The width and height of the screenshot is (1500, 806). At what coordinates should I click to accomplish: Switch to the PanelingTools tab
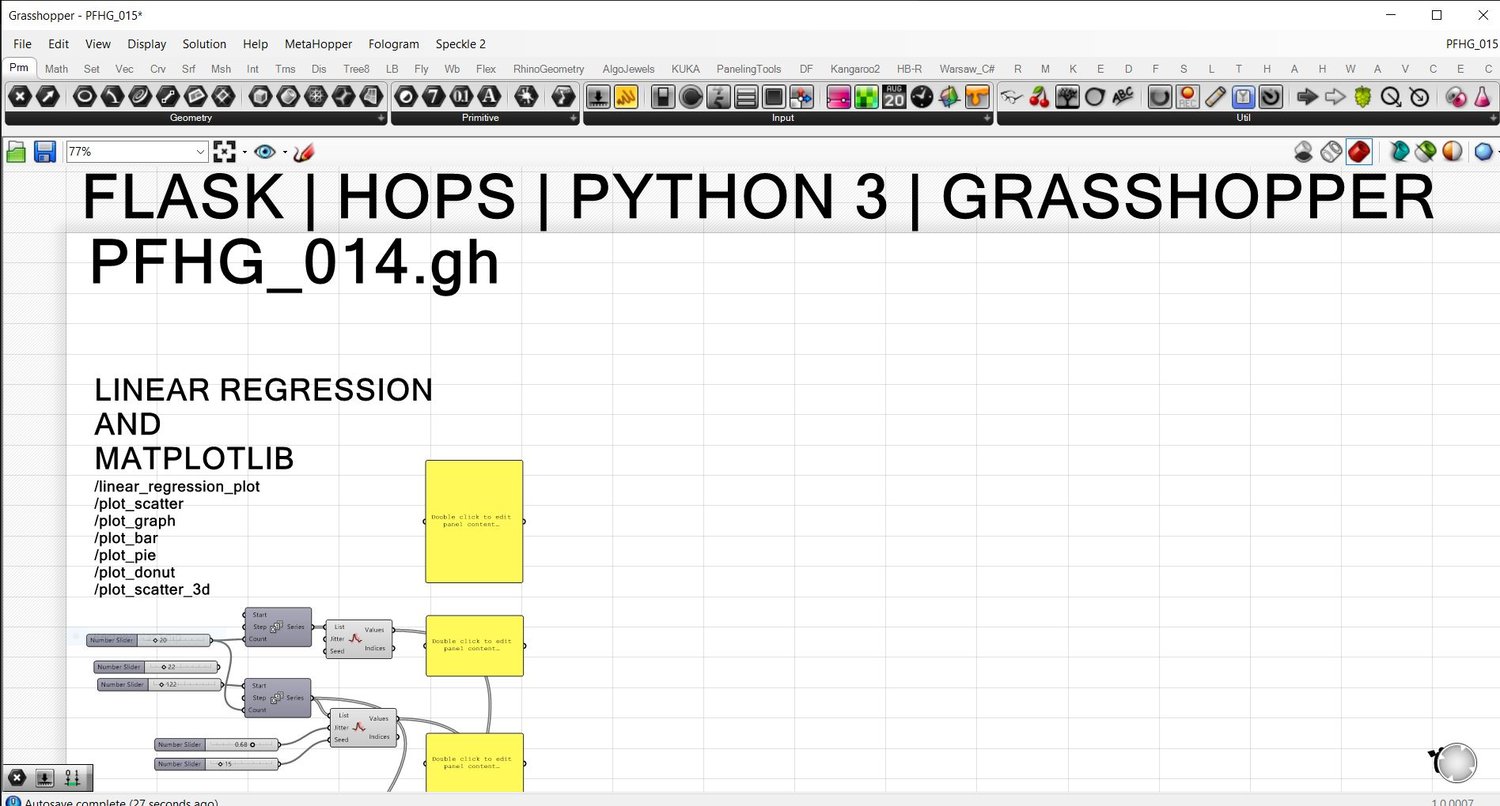(749, 69)
